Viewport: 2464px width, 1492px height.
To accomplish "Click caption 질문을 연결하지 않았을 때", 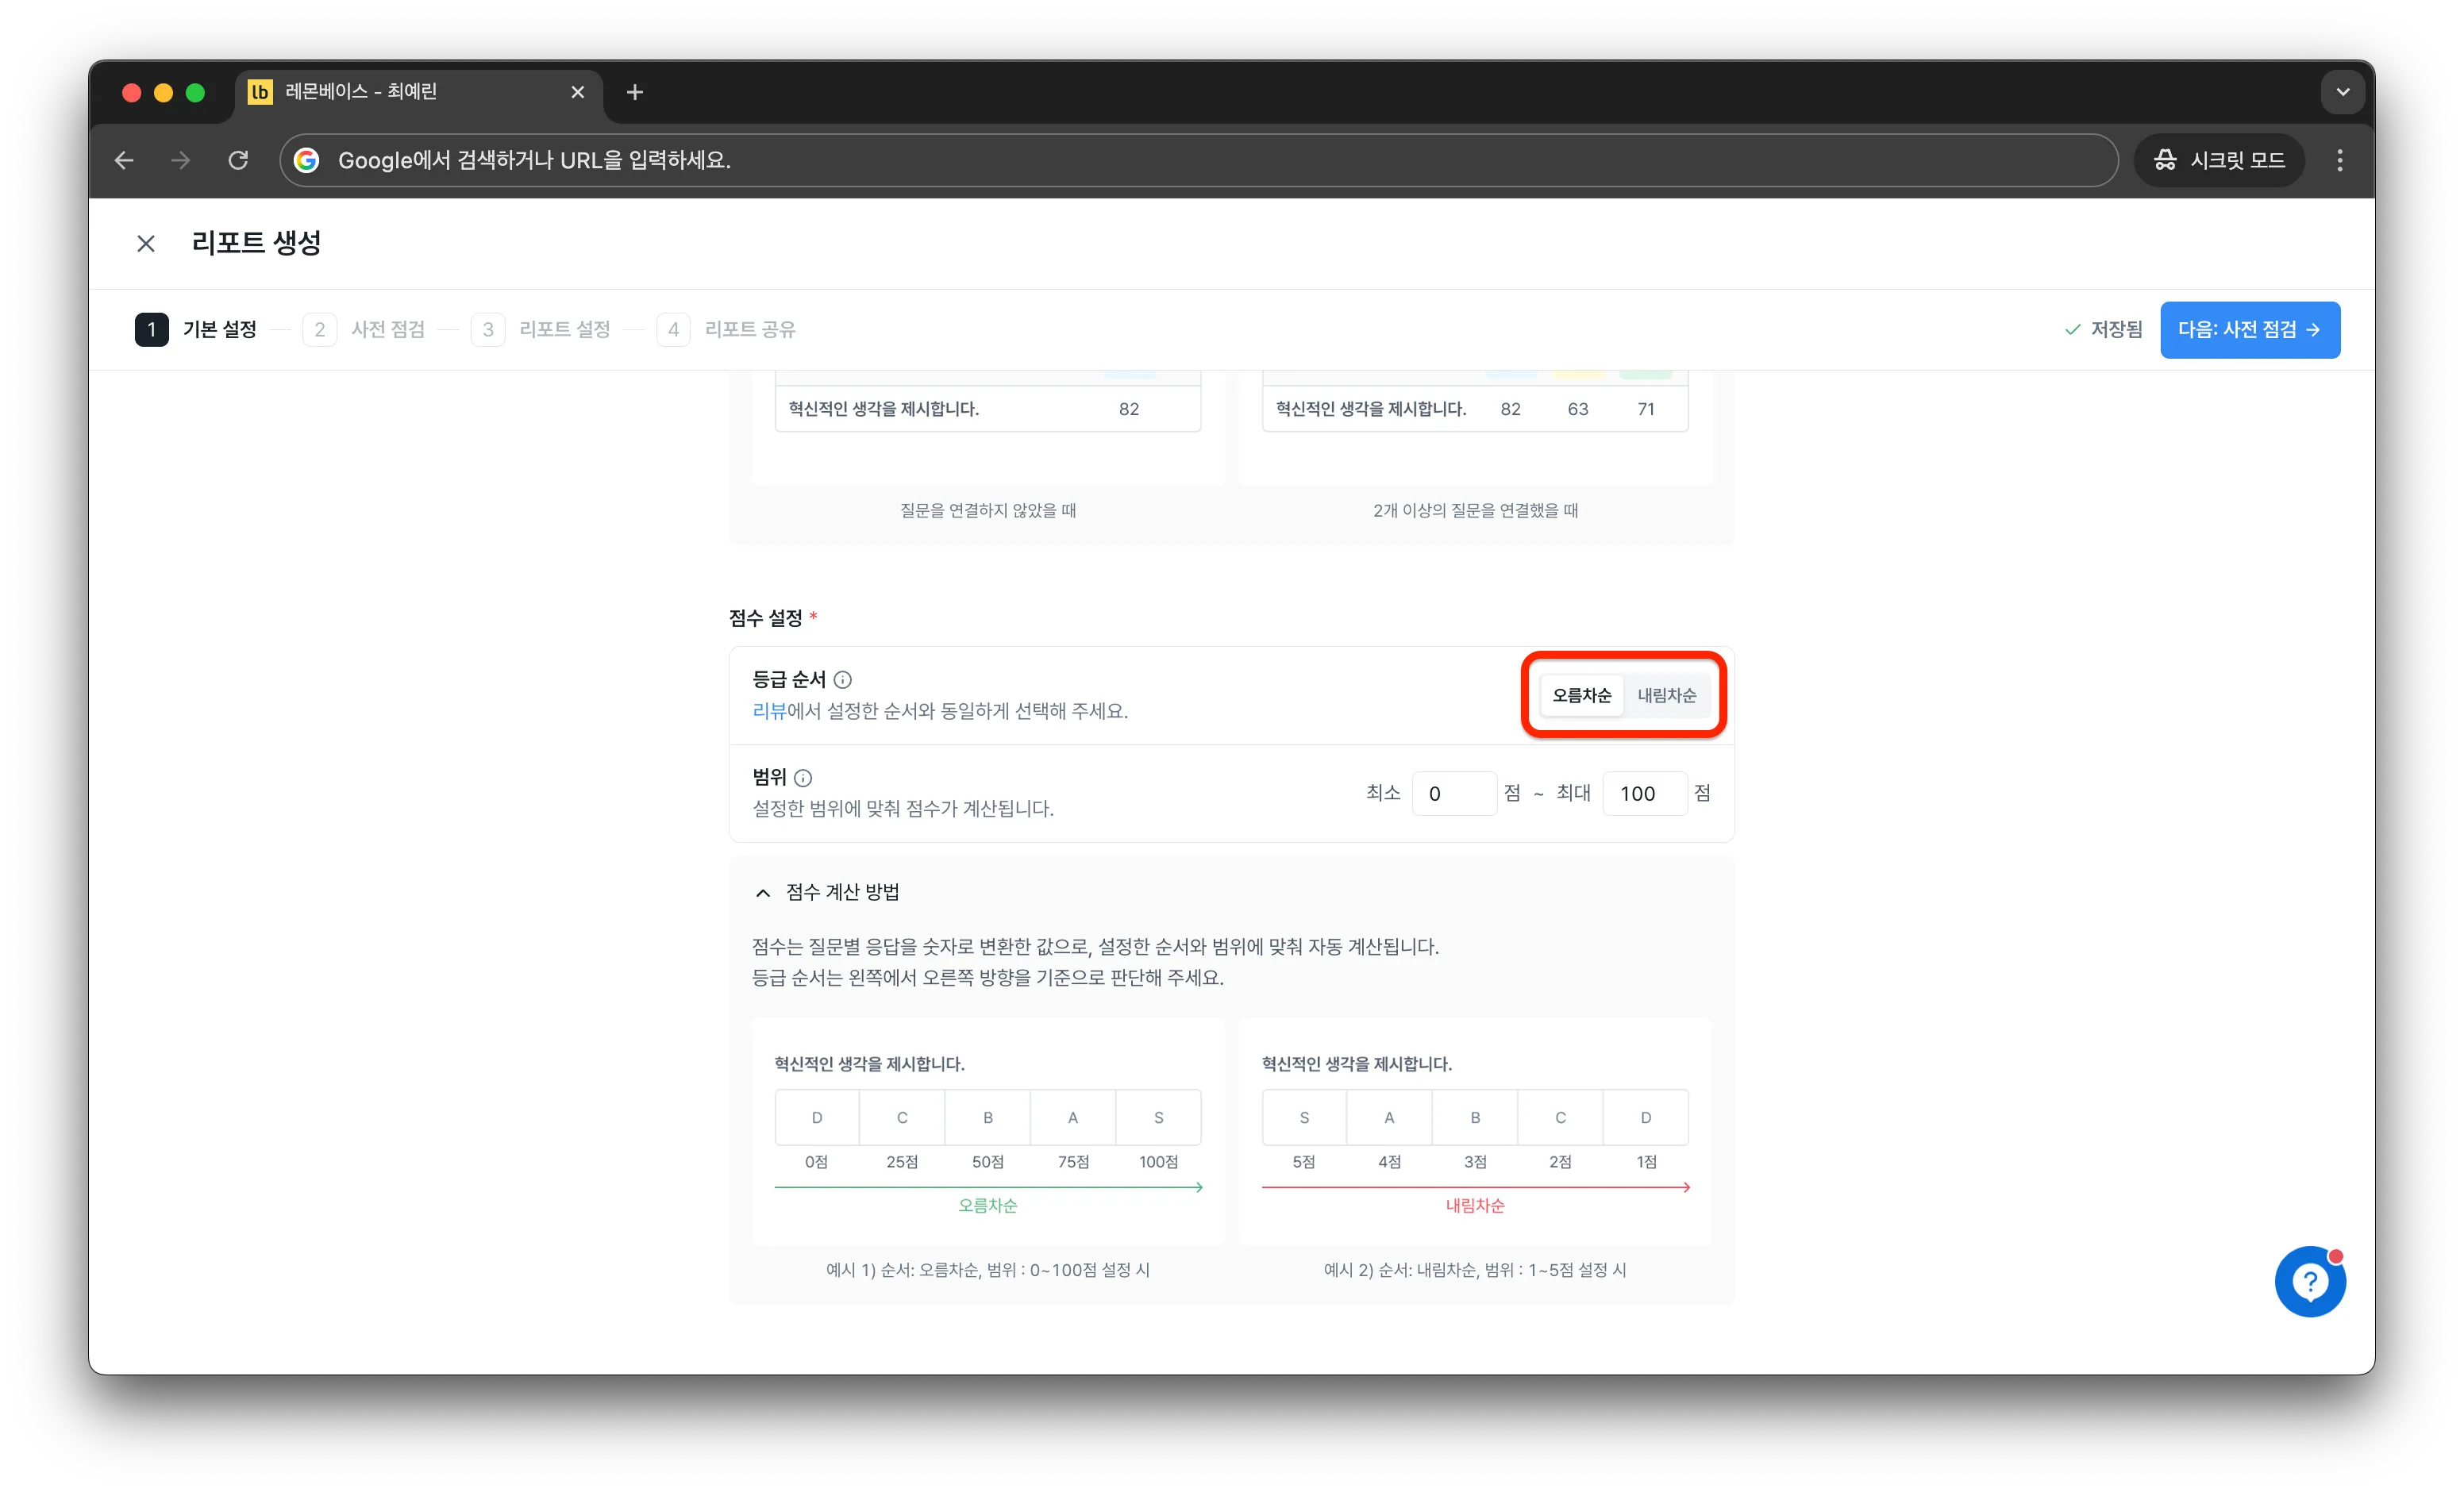I will click(987, 510).
